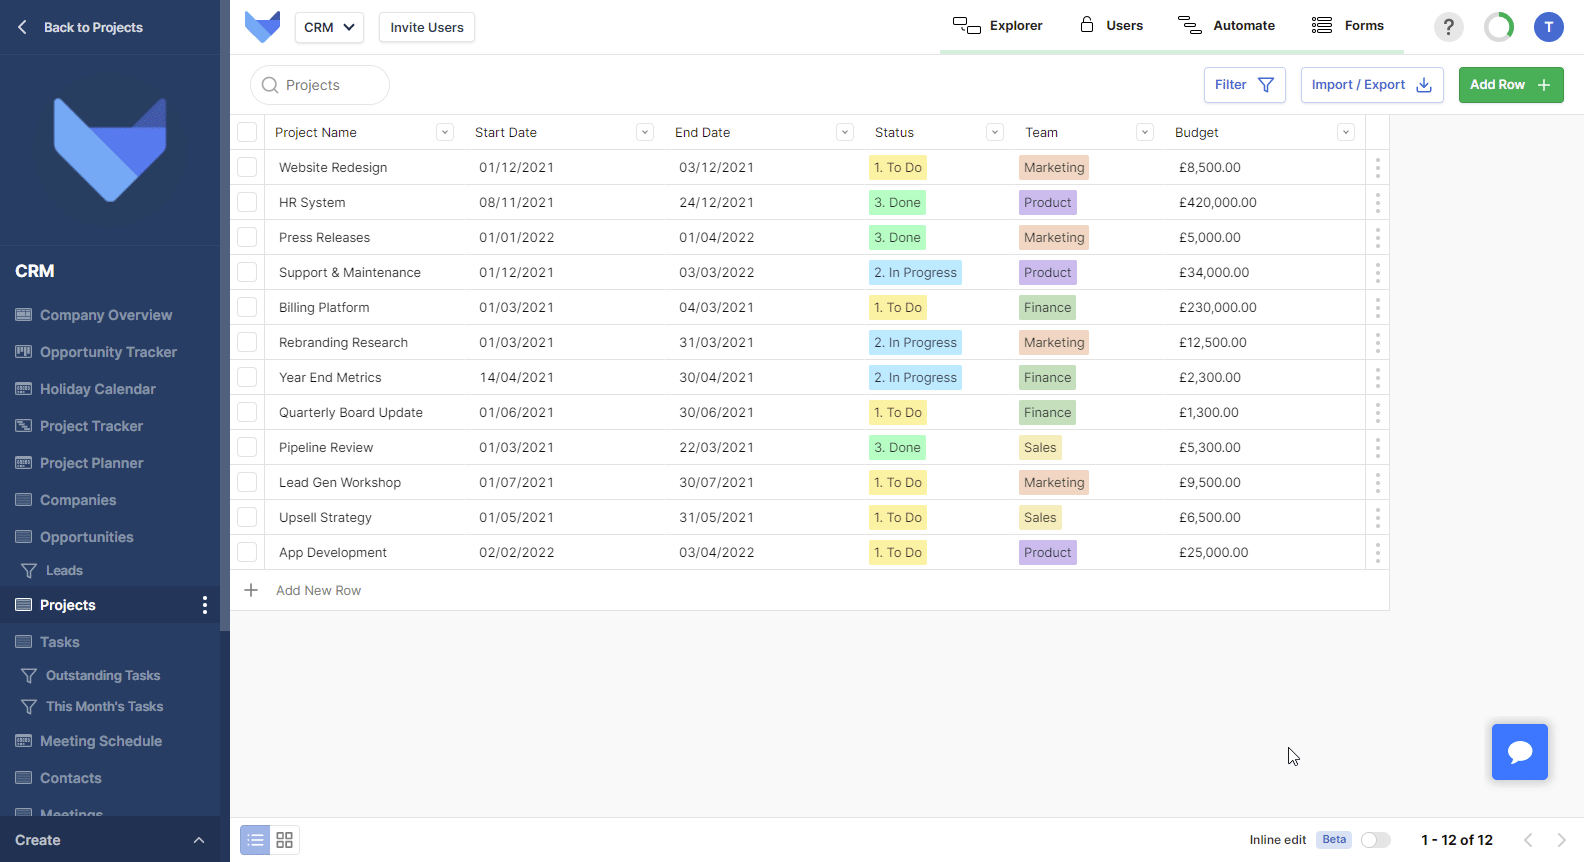
Task: Open Team column dropdown
Action: click(1145, 132)
